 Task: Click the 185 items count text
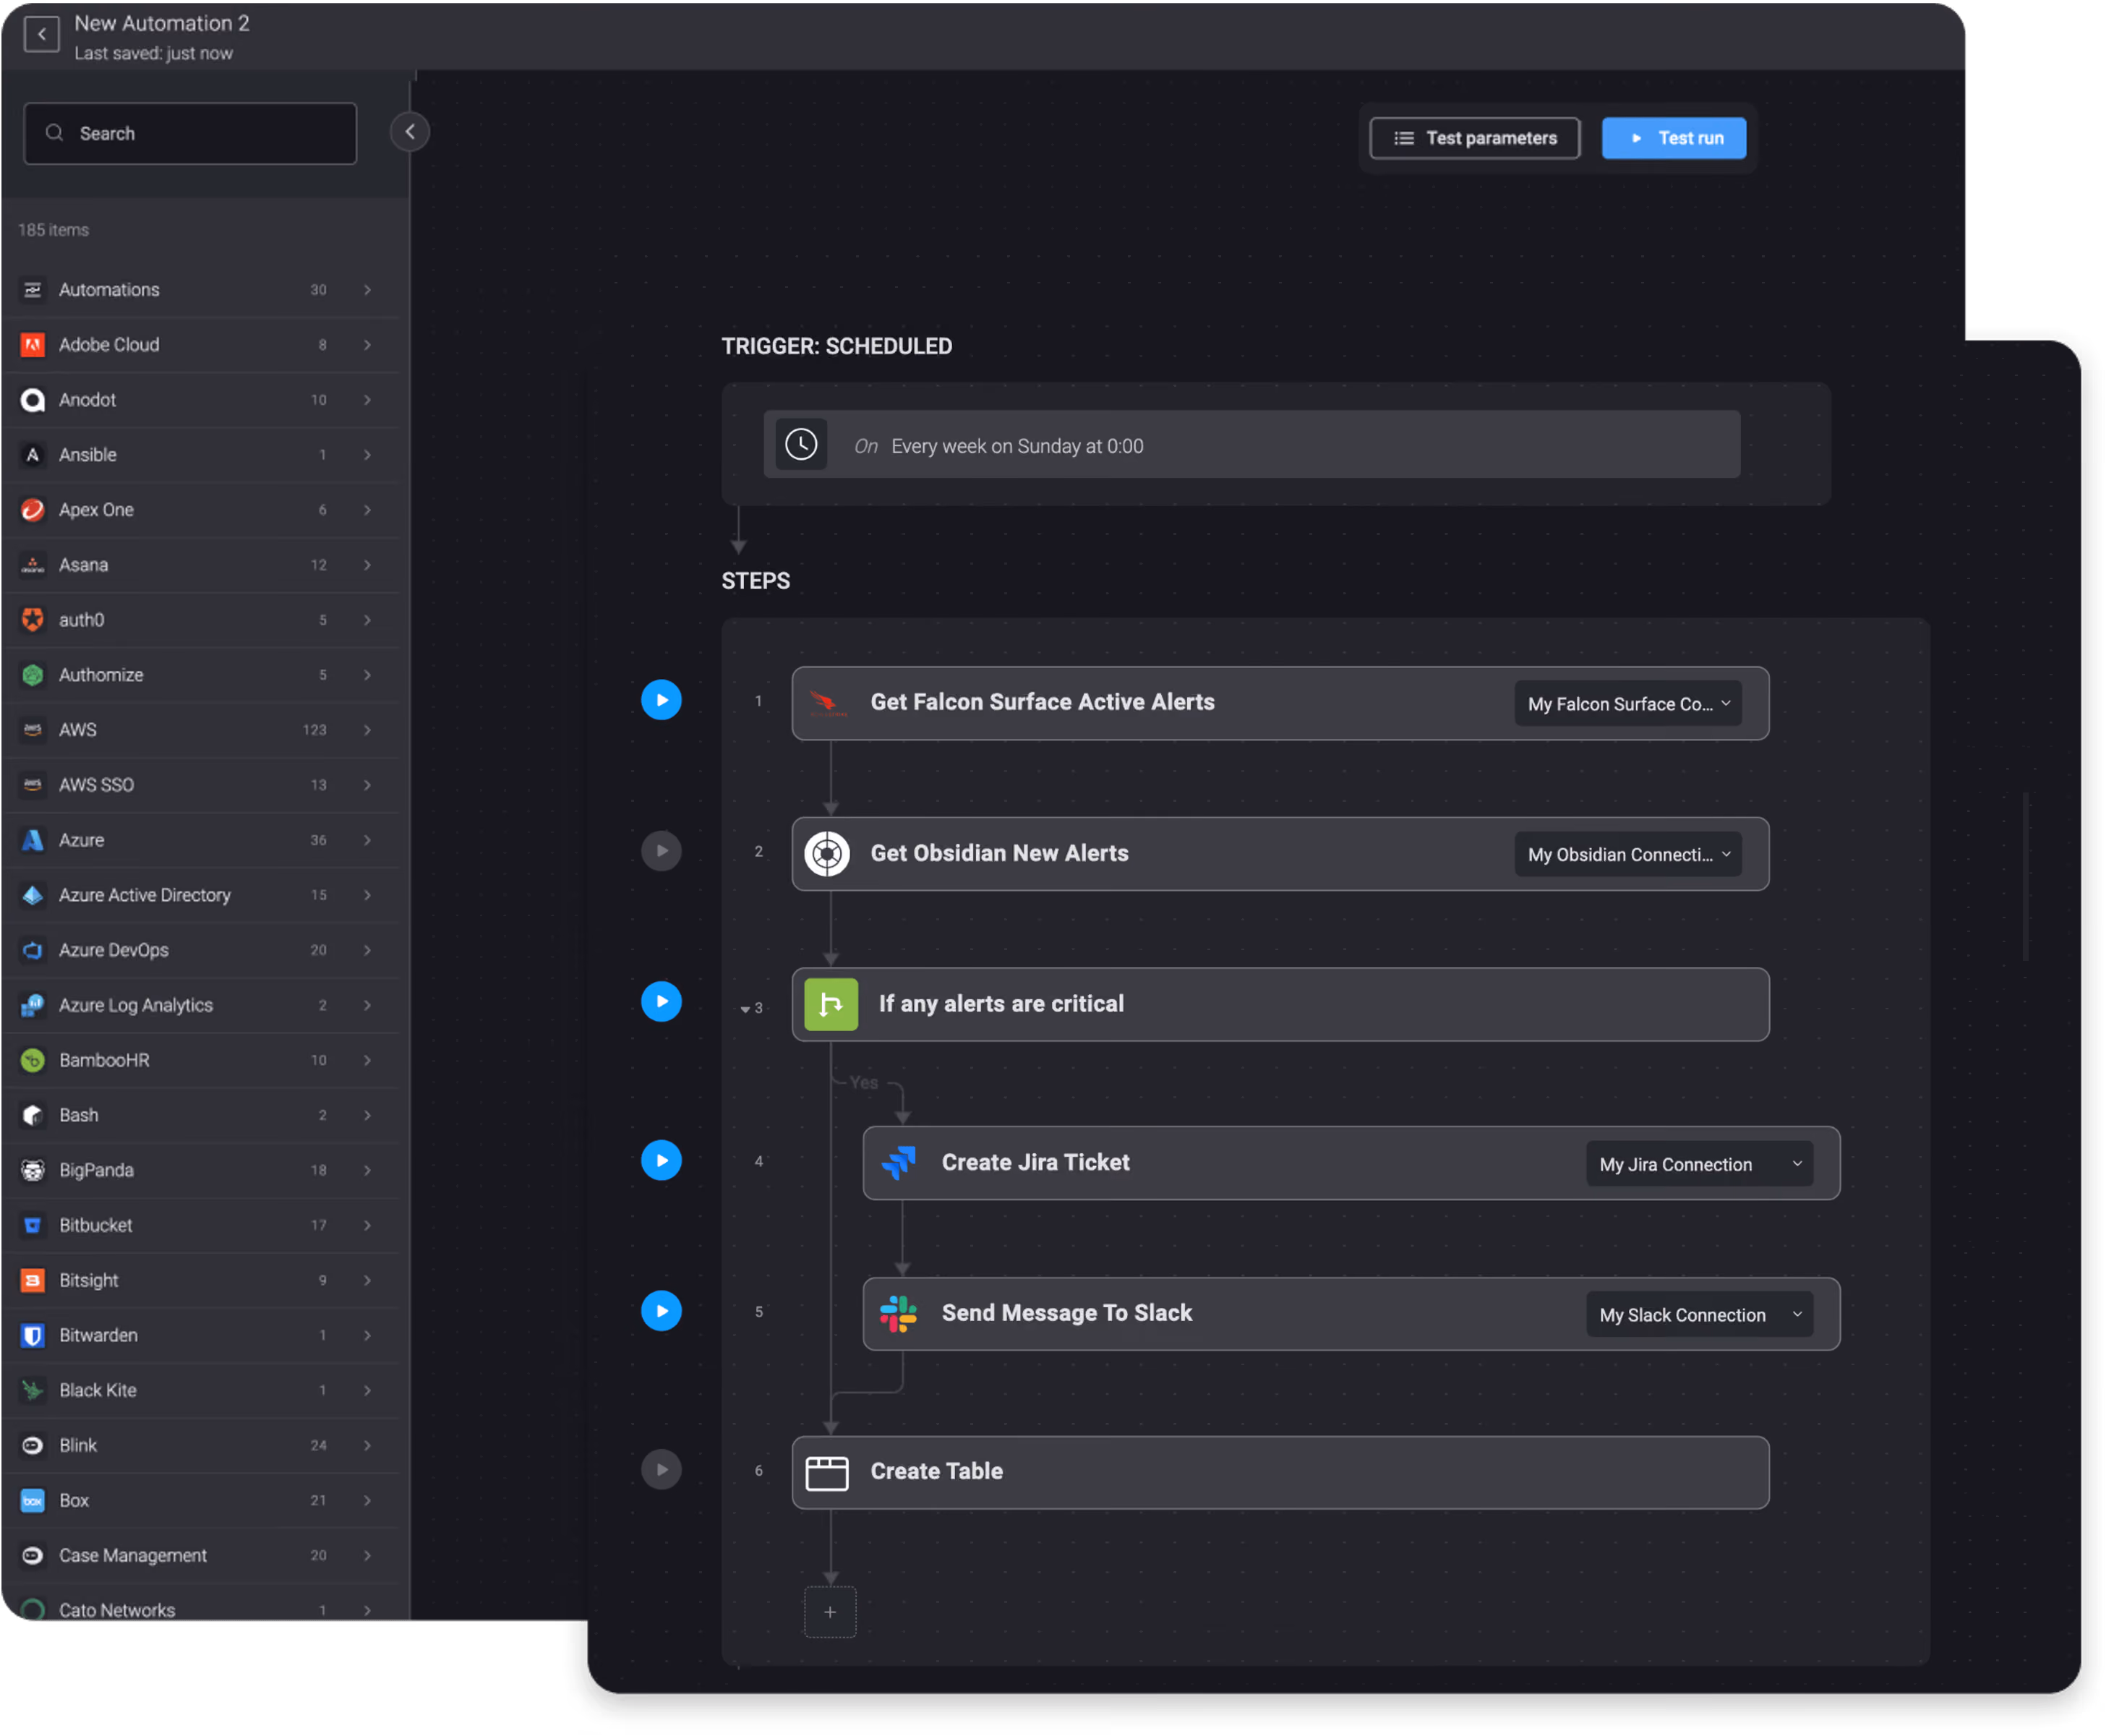pyautogui.click(x=53, y=230)
